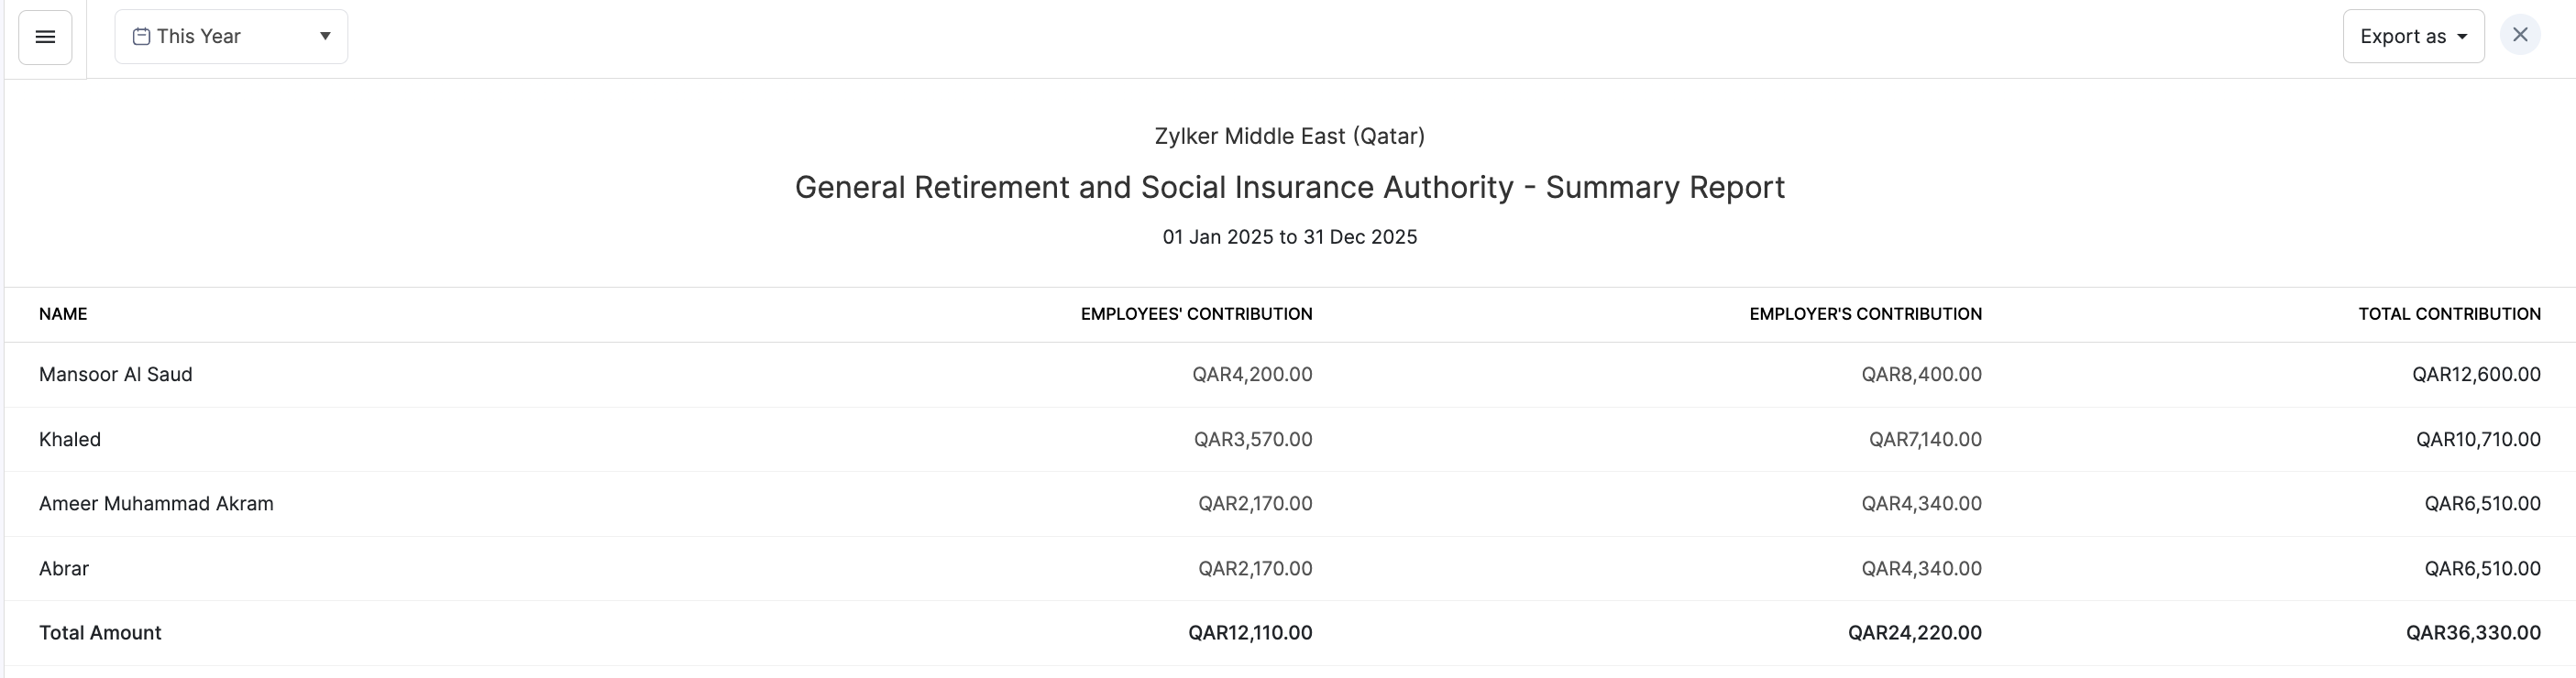Click the report date range text
Viewport: 2576px width, 678px height.
1289,237
